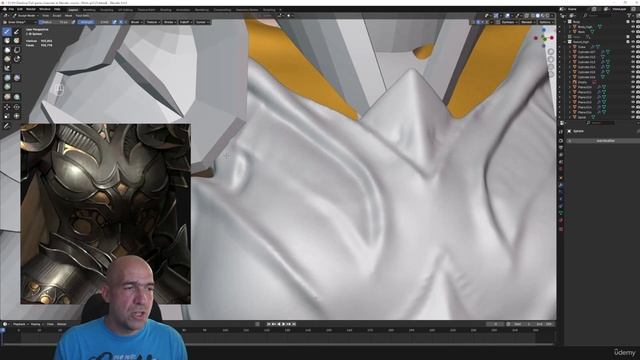The image size is (640, 360).
Task: Click the zoom navigation gizmo button
Action: click(551, 52)
